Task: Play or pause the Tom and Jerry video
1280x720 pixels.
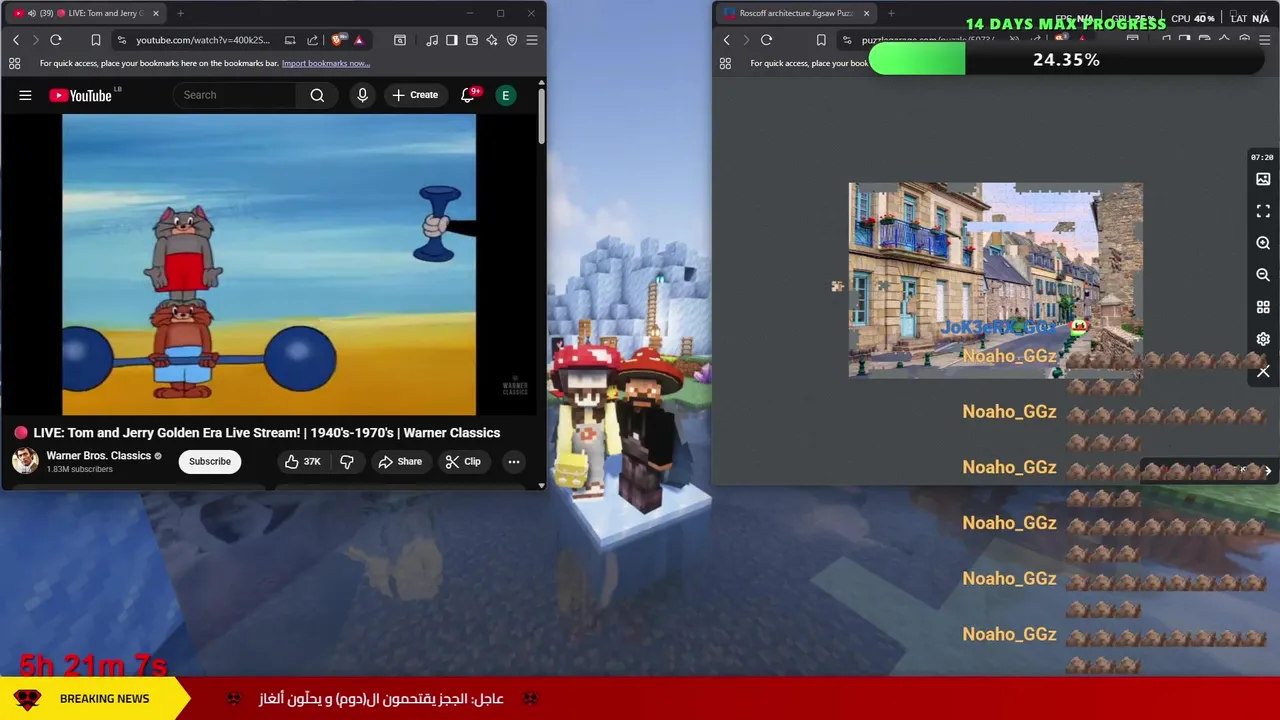Action: (x=269, y=264)
